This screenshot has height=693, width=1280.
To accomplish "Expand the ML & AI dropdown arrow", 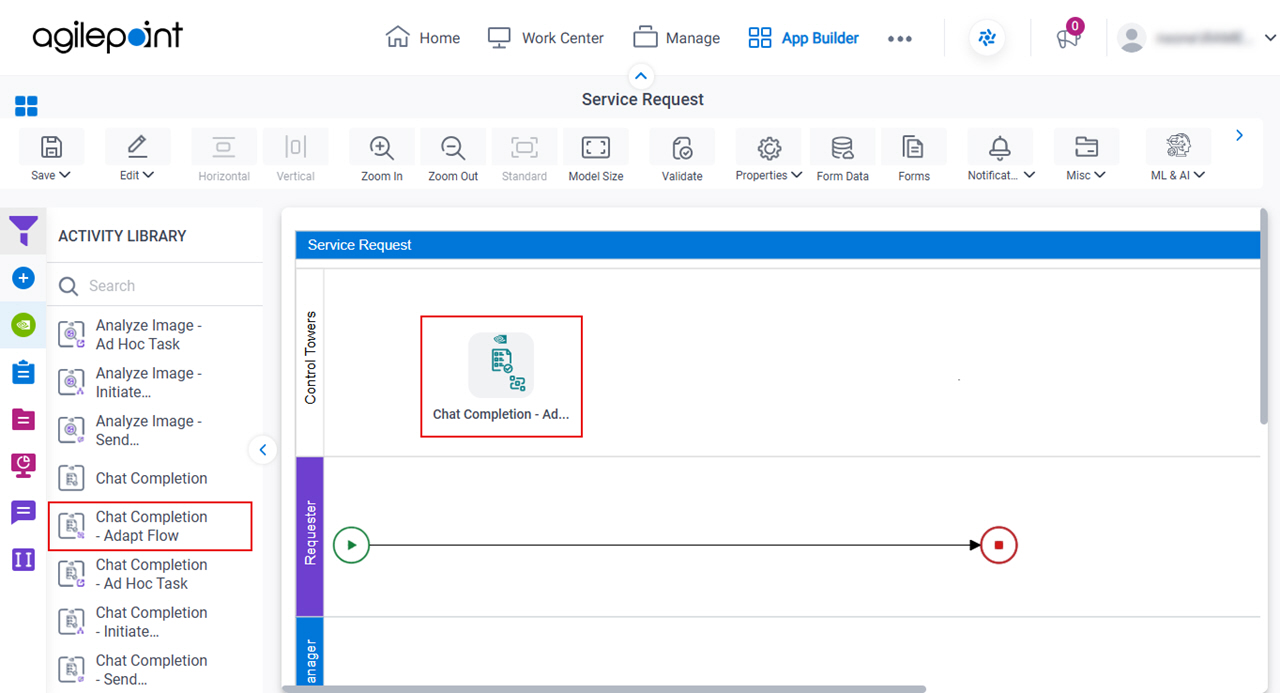I will [1200, 175].
